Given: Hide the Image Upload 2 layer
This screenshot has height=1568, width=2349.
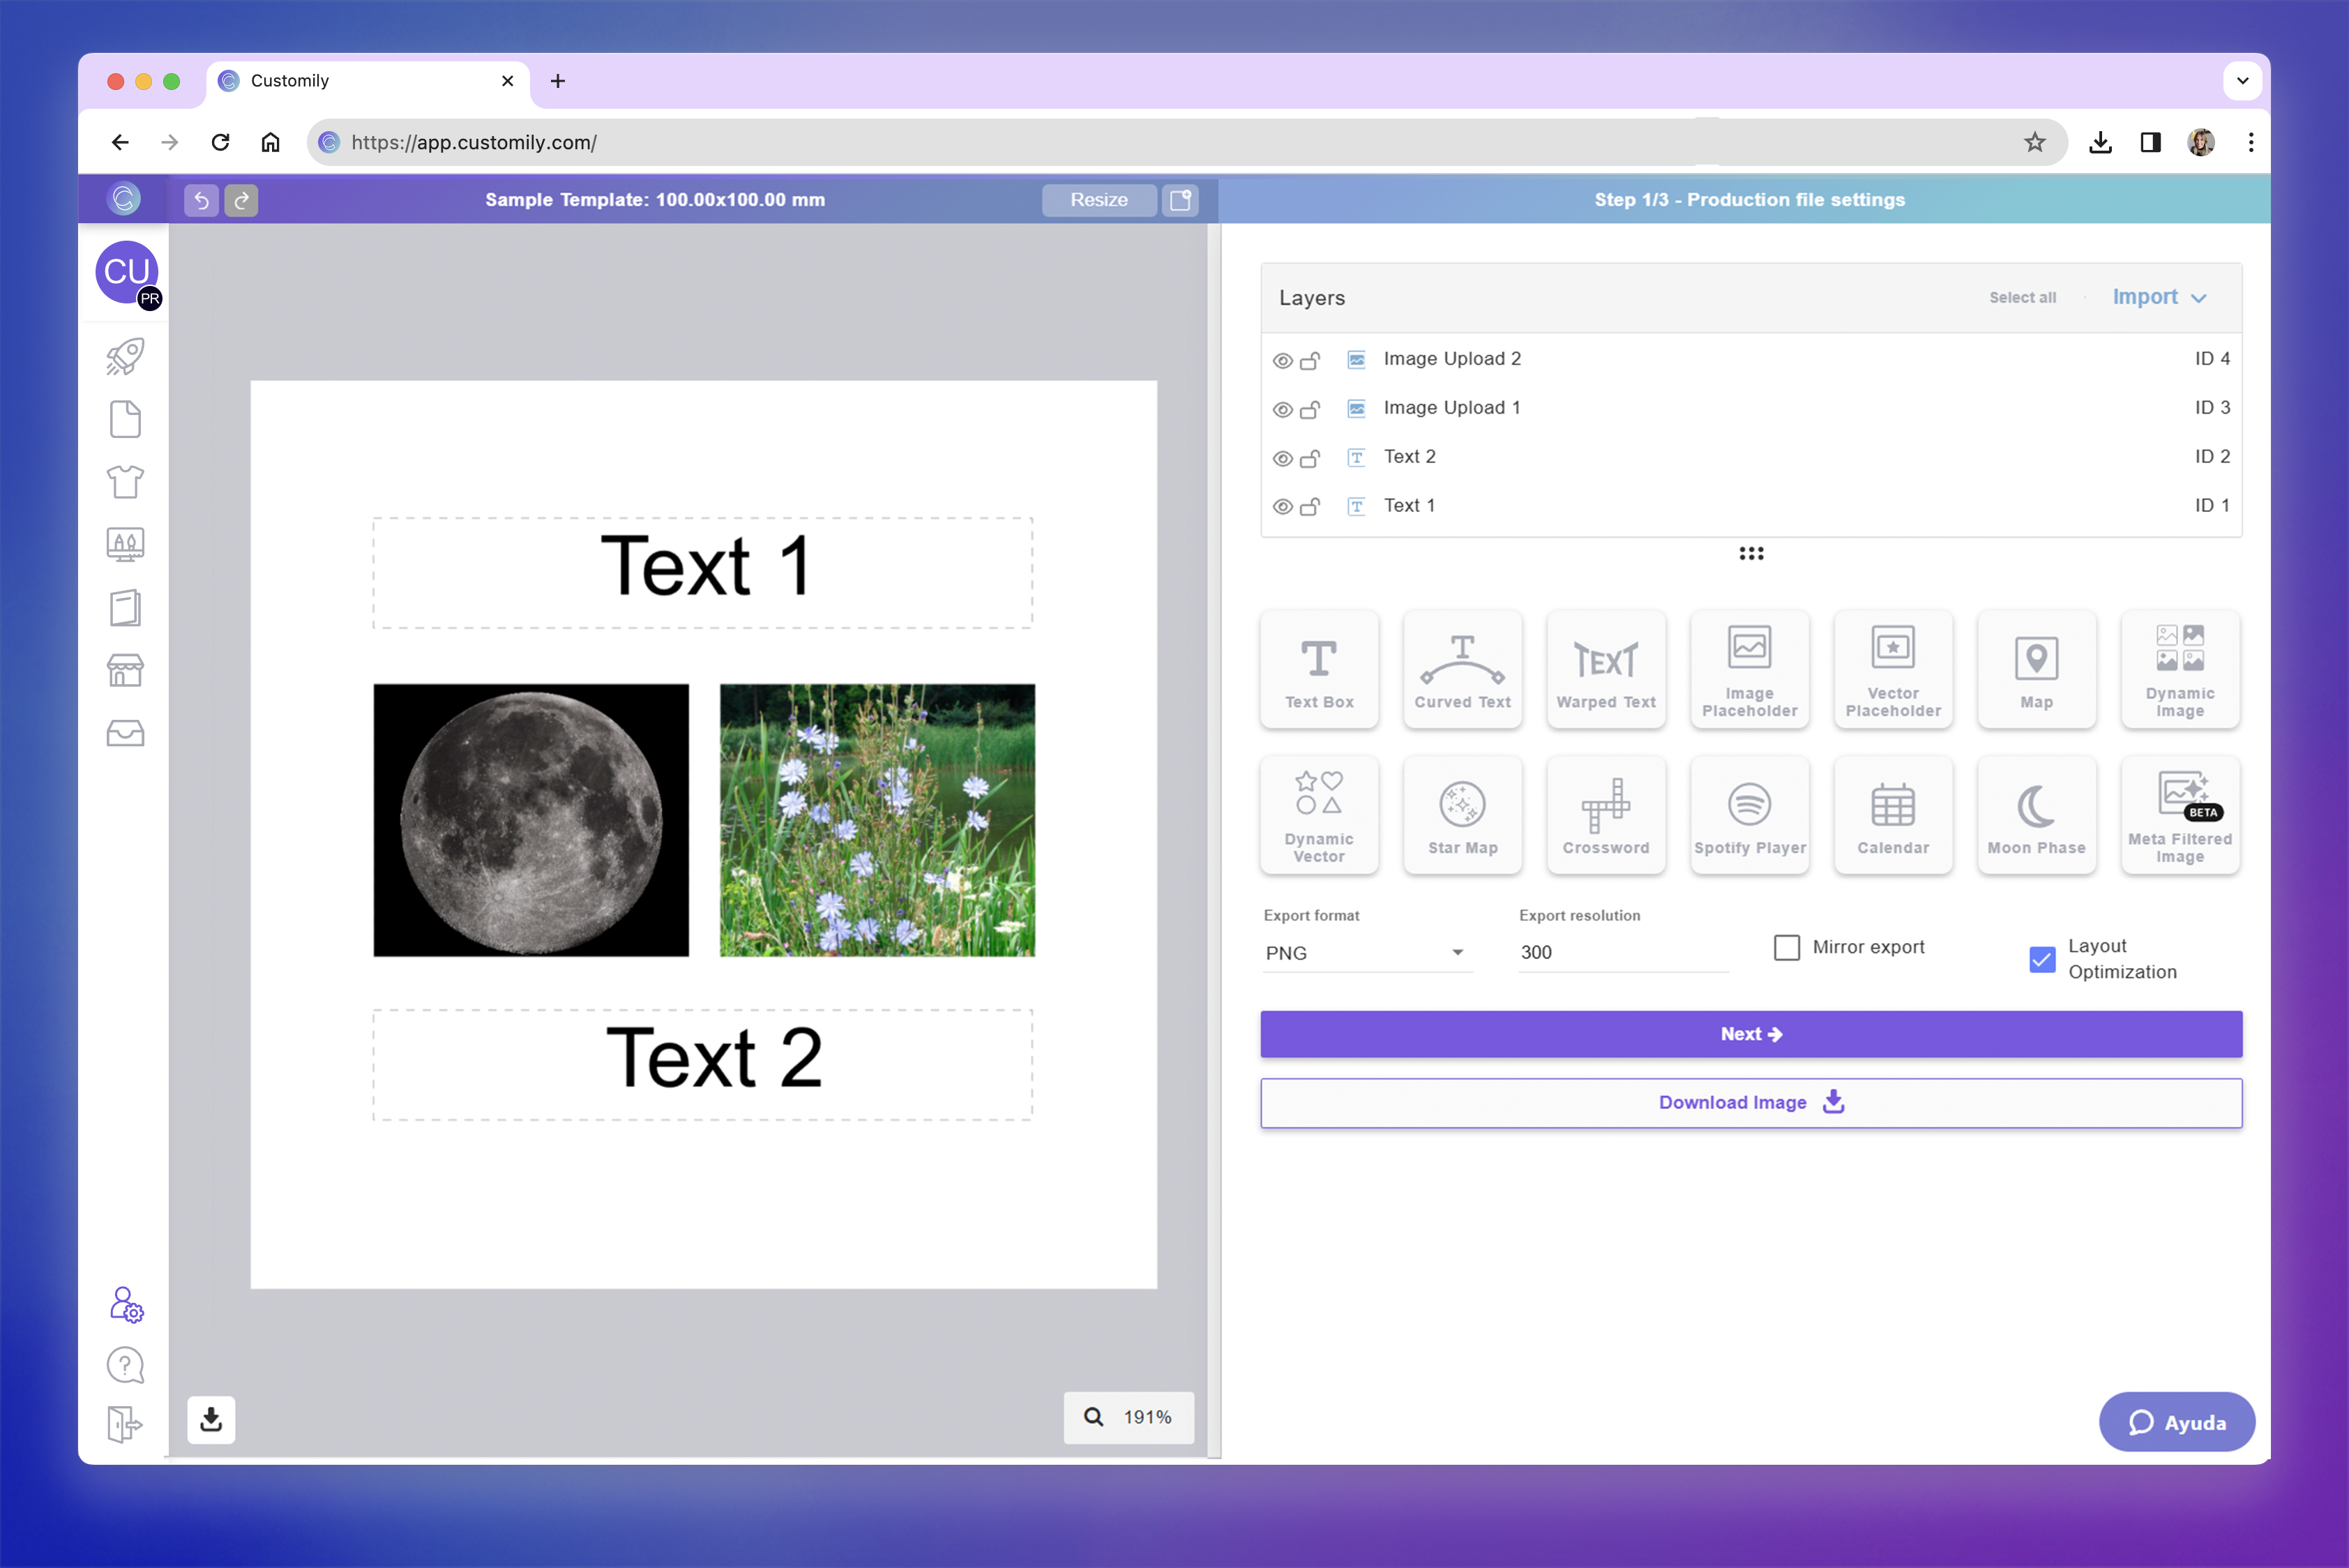Looking at the screenshot, I should pyautogui.click(x=1282, y=361).
